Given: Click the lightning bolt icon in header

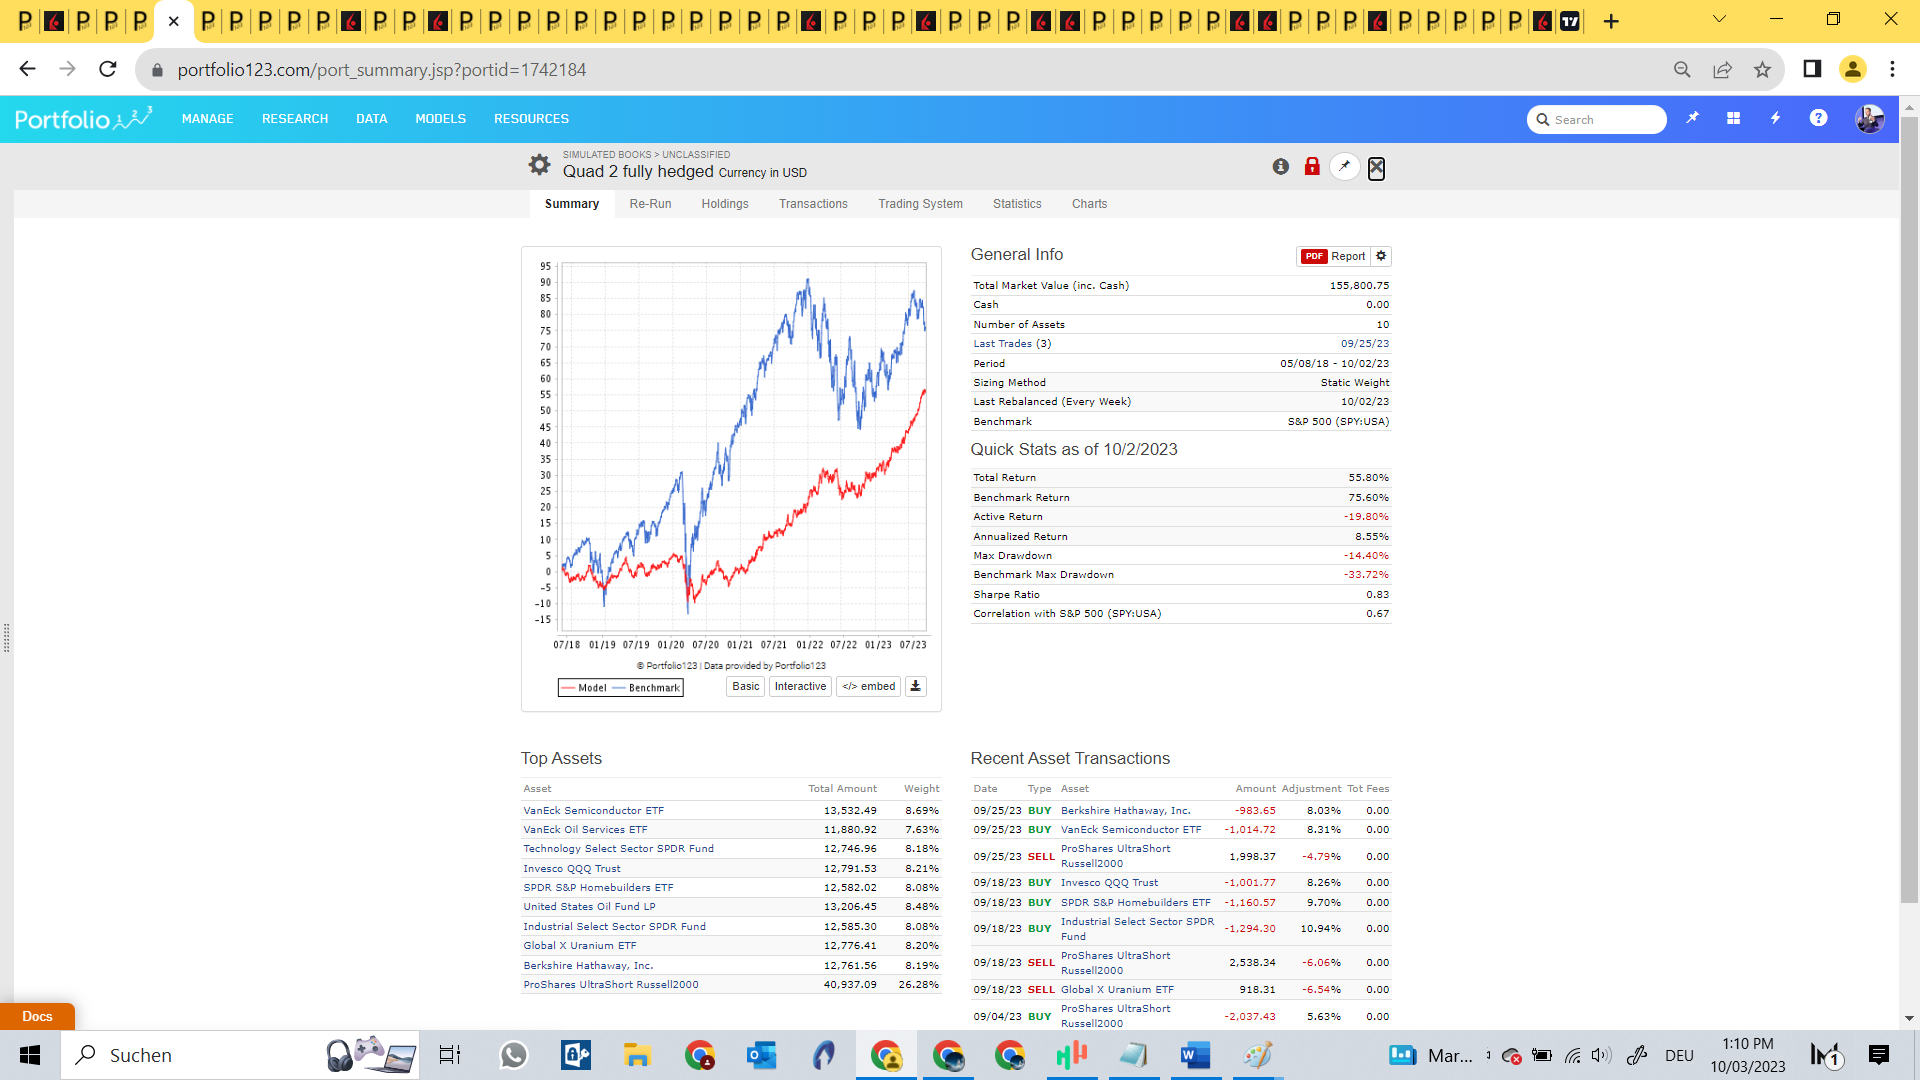Looking at the screenshot, I should click(1775, 118).
